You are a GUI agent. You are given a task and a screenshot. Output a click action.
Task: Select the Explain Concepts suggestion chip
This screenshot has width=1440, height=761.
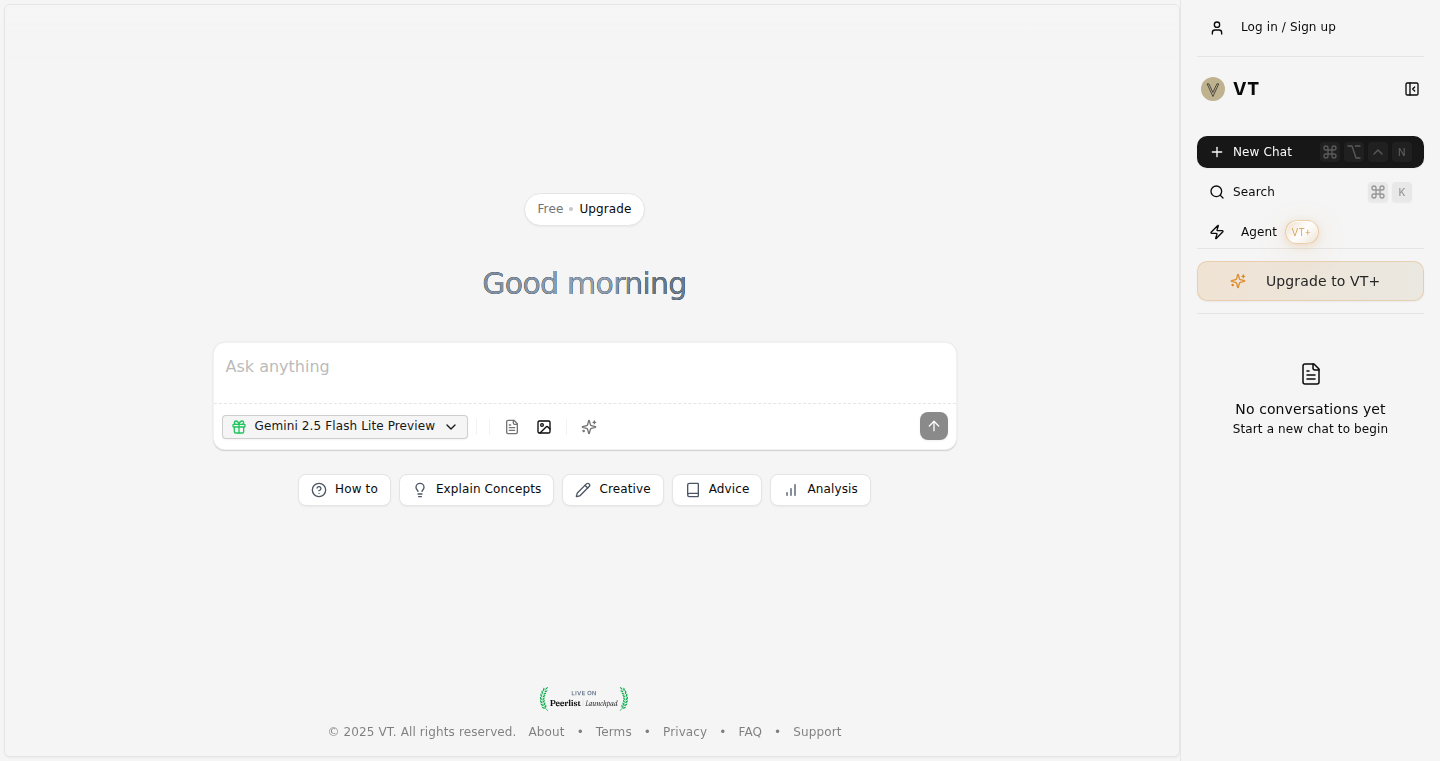click(x=476, y=490)
